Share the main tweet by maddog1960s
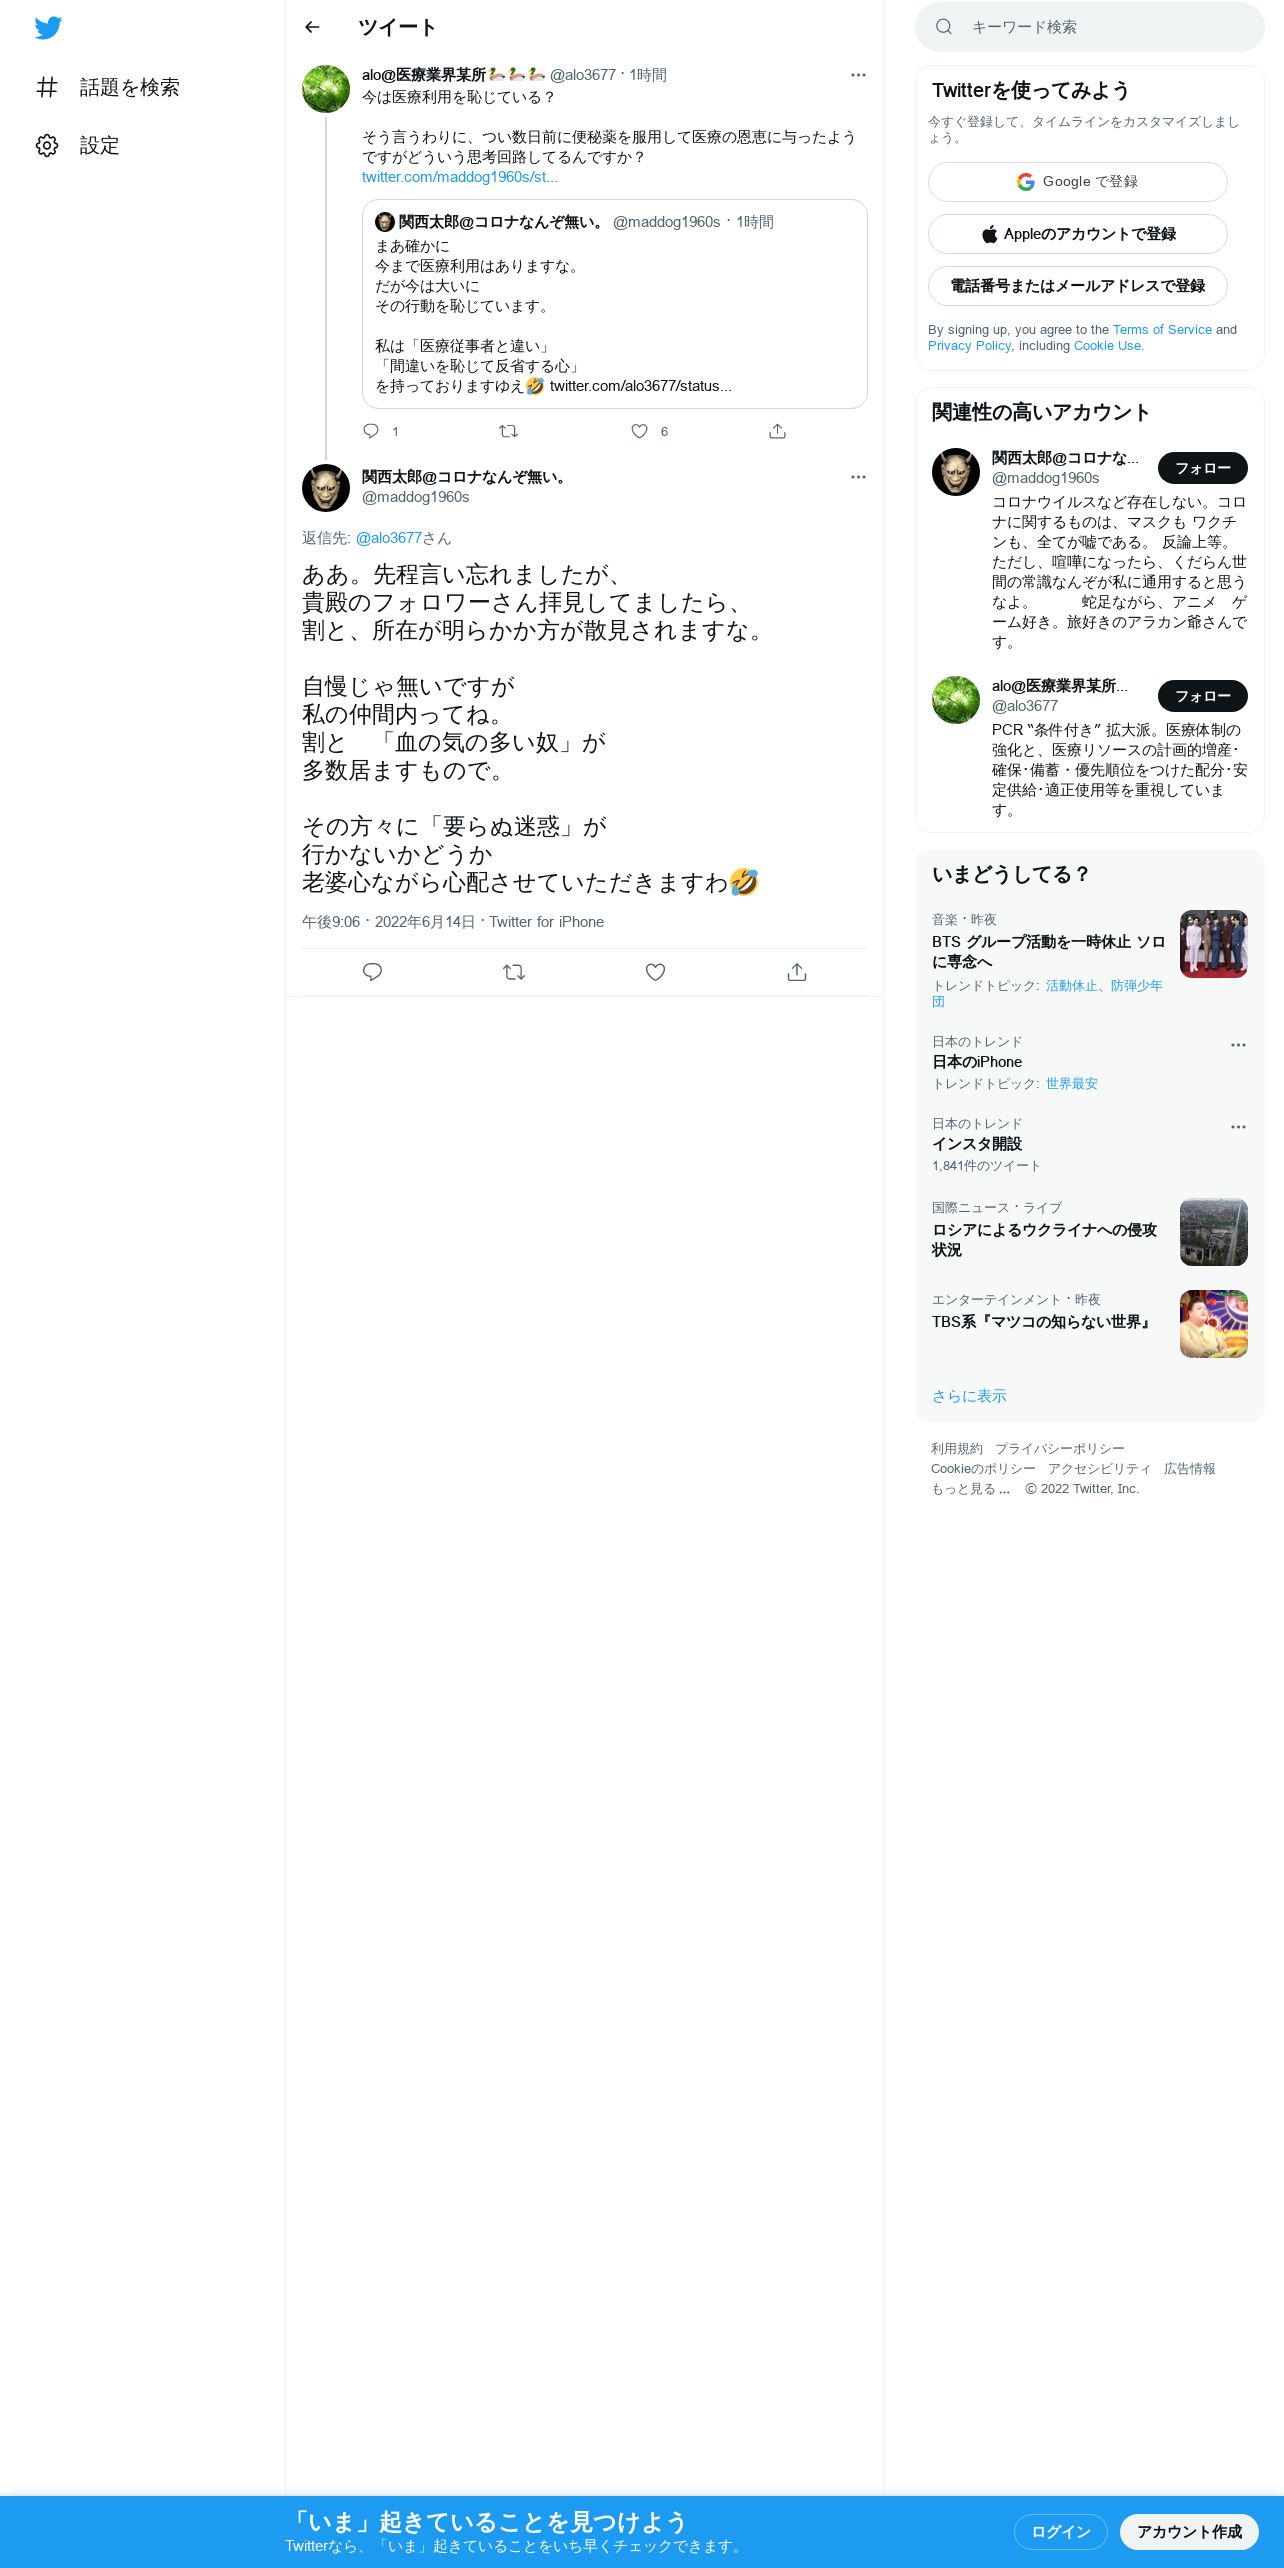 pyautogui.click(x=797, y=972)
